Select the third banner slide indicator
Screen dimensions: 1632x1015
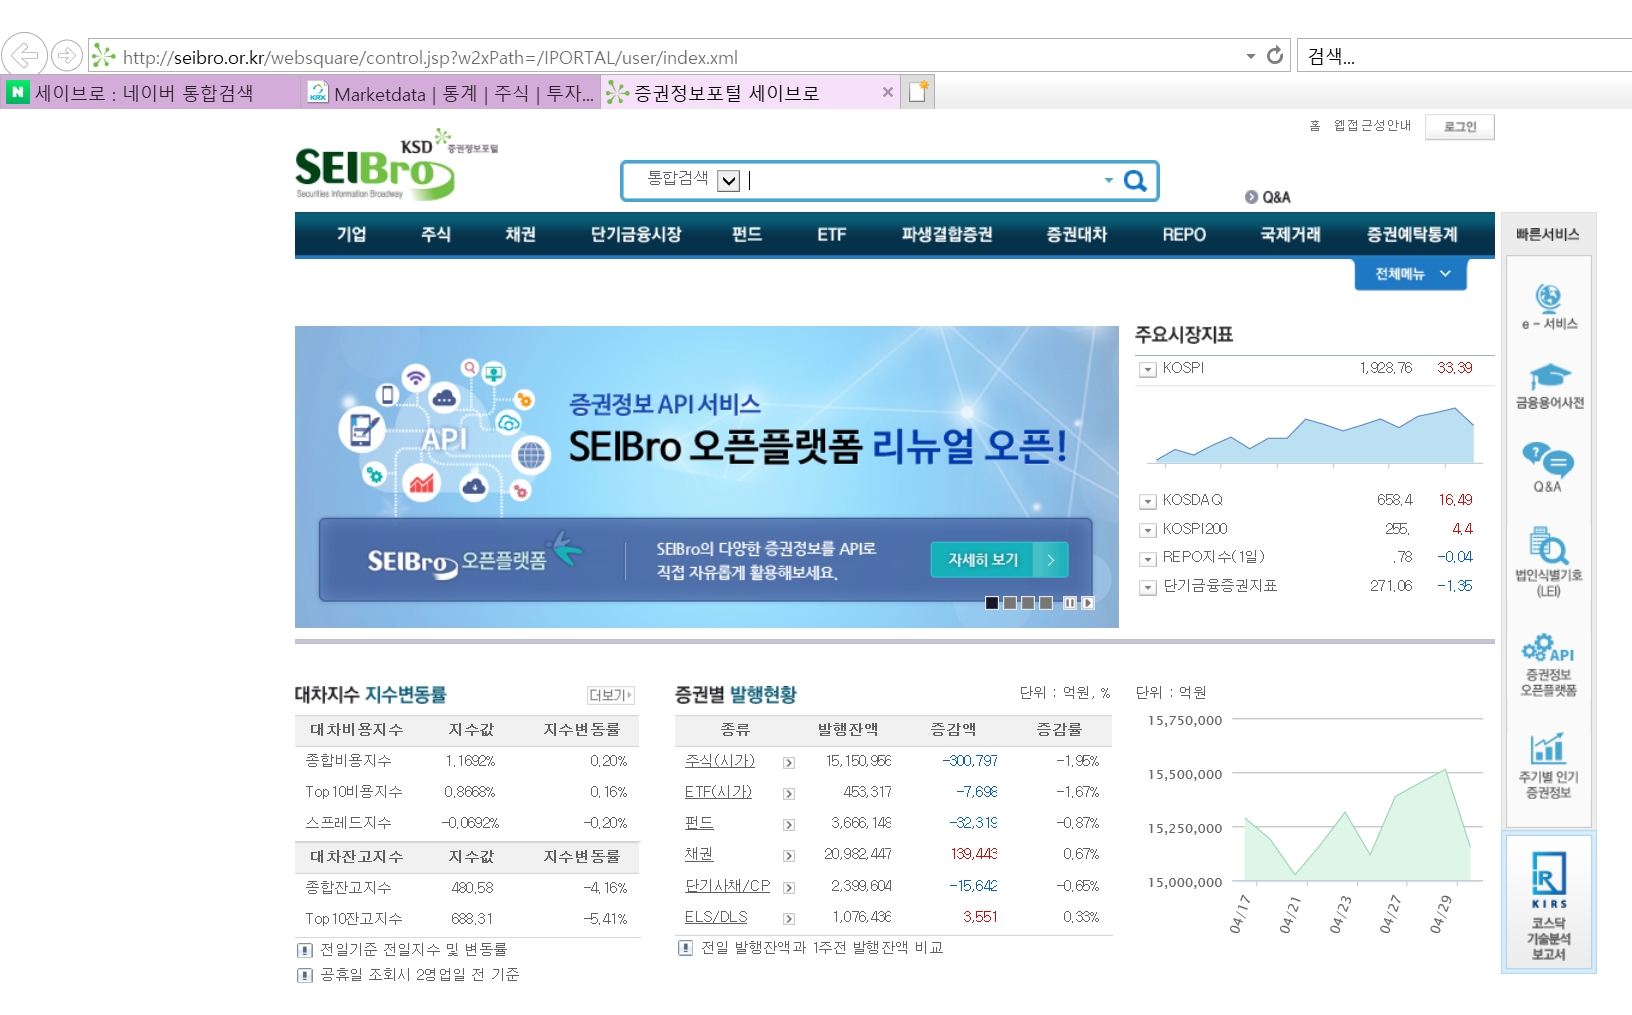click(1028, 603)
